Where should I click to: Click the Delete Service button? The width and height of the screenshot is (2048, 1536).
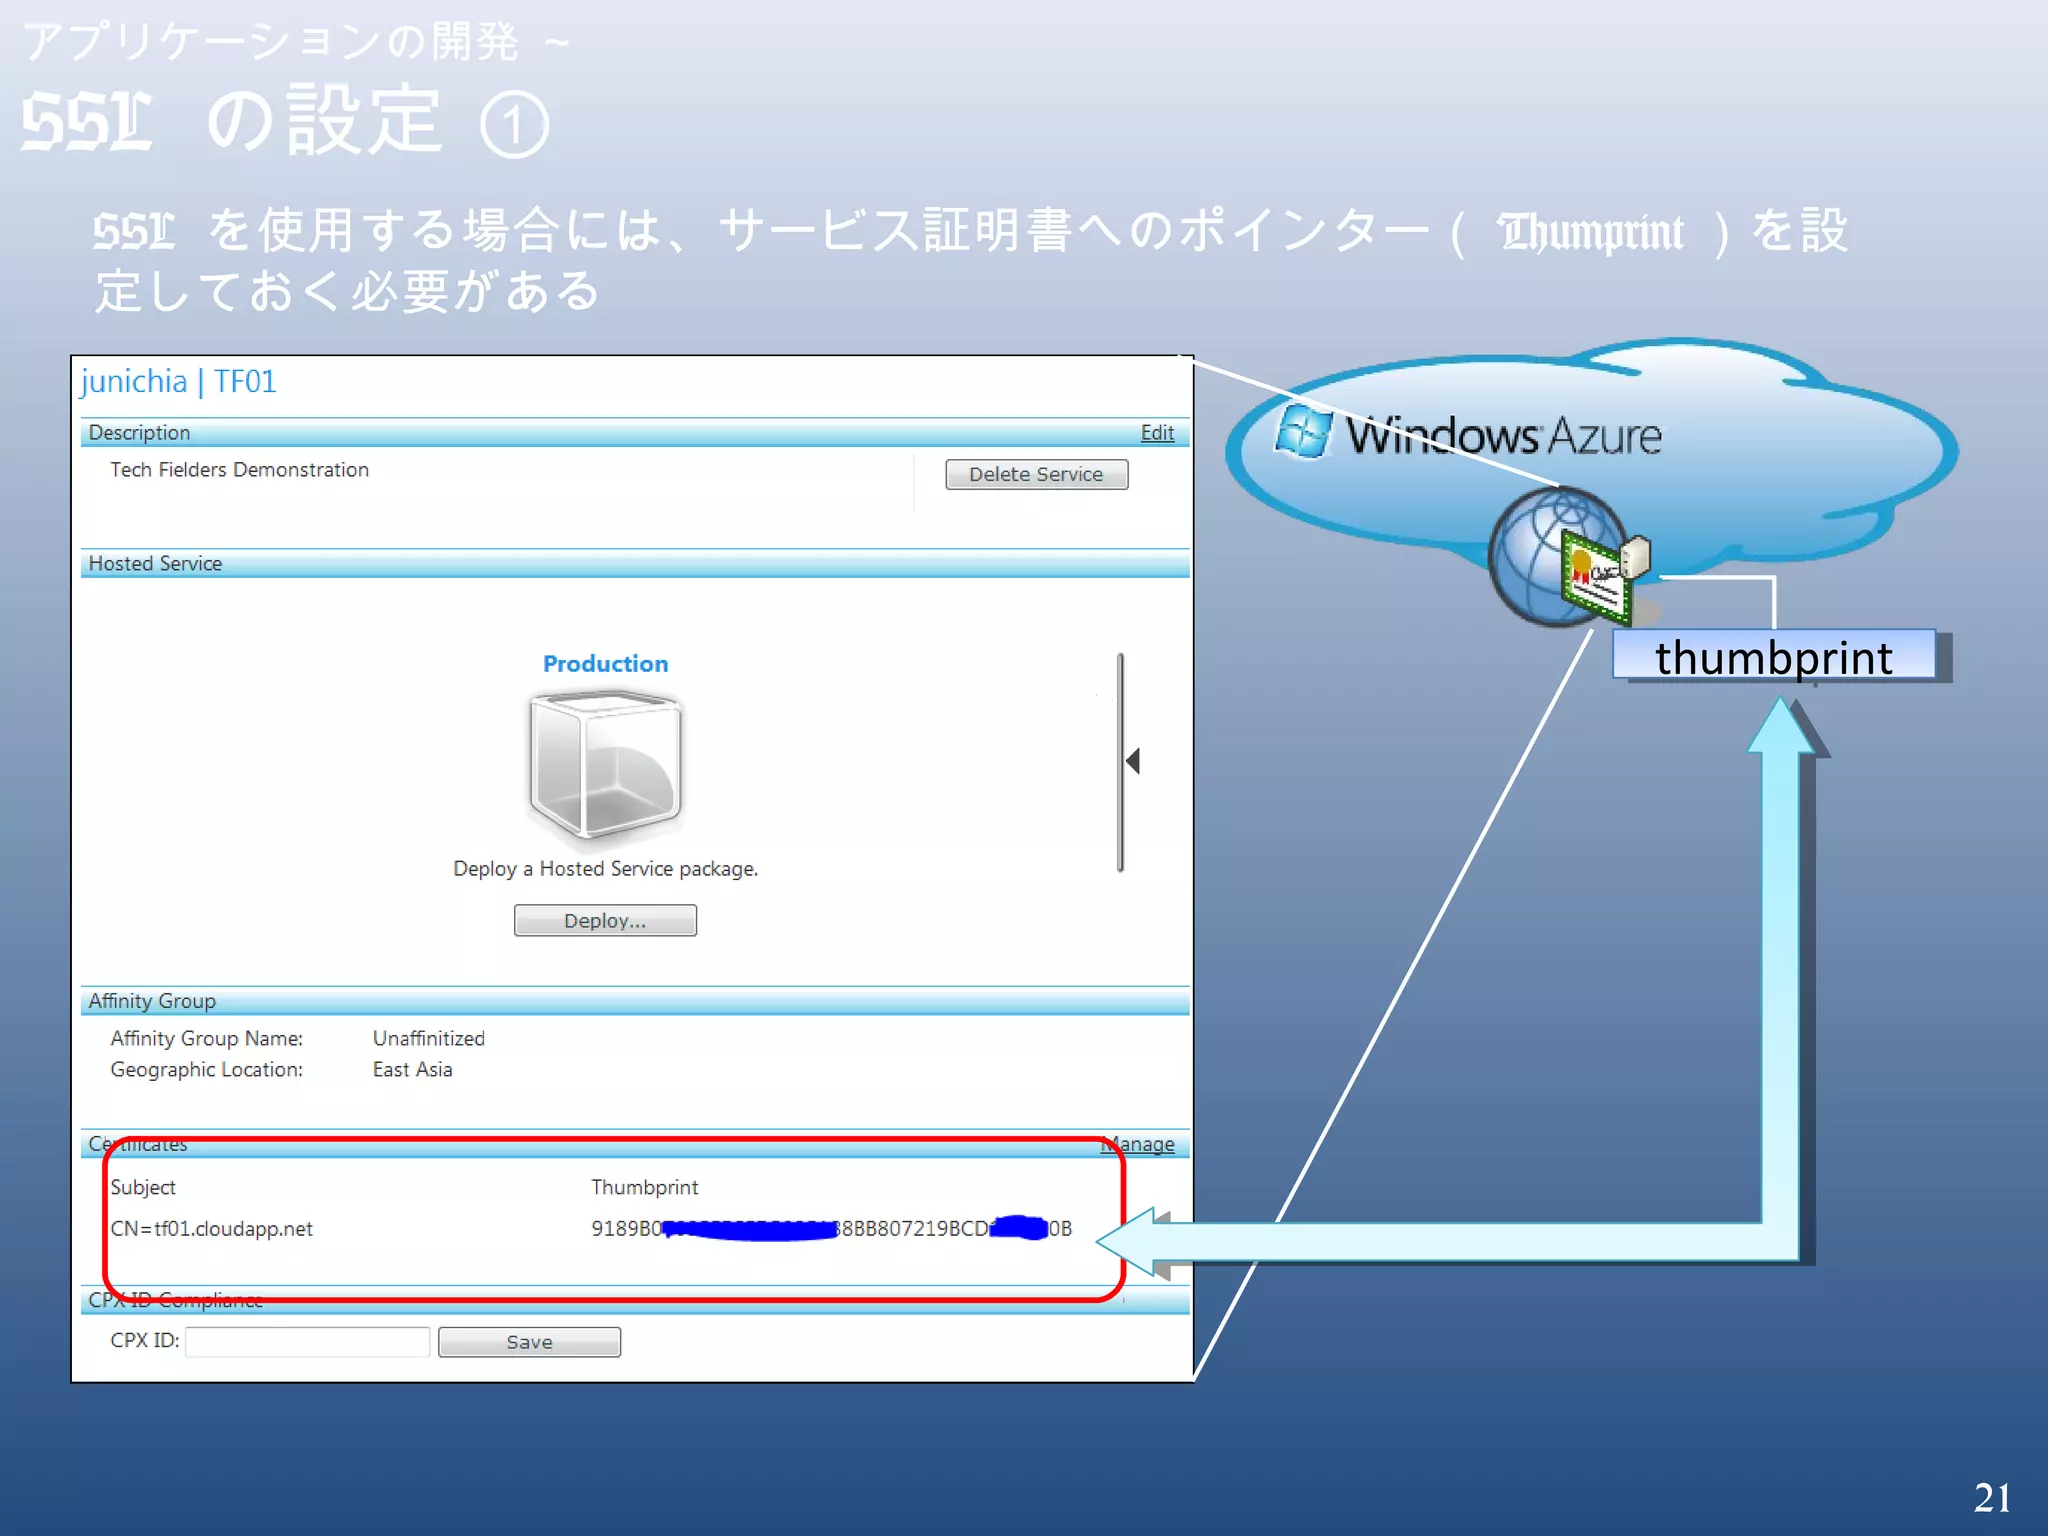point(1036,474)
